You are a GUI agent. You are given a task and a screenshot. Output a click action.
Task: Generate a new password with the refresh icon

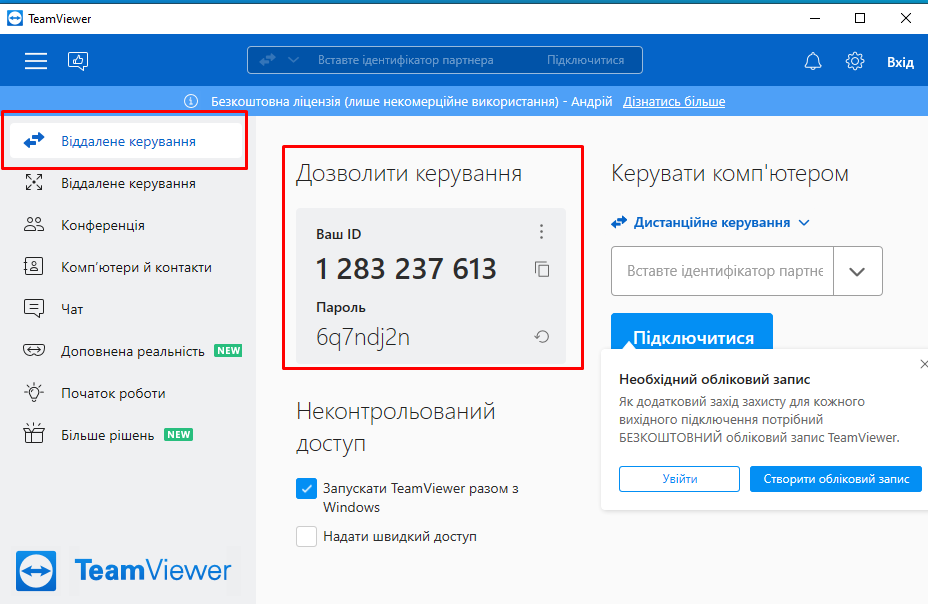[x=541, y=337]
